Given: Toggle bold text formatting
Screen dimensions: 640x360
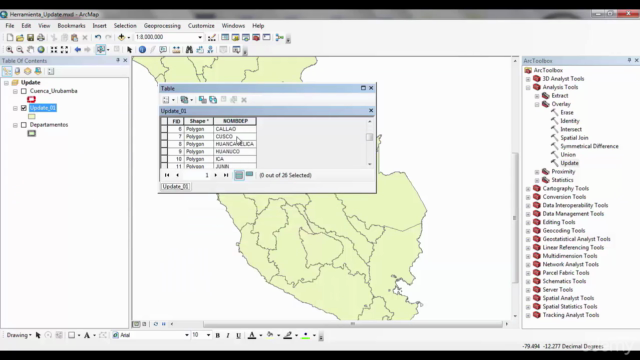Looking at the screenshot, I should 218,336.
